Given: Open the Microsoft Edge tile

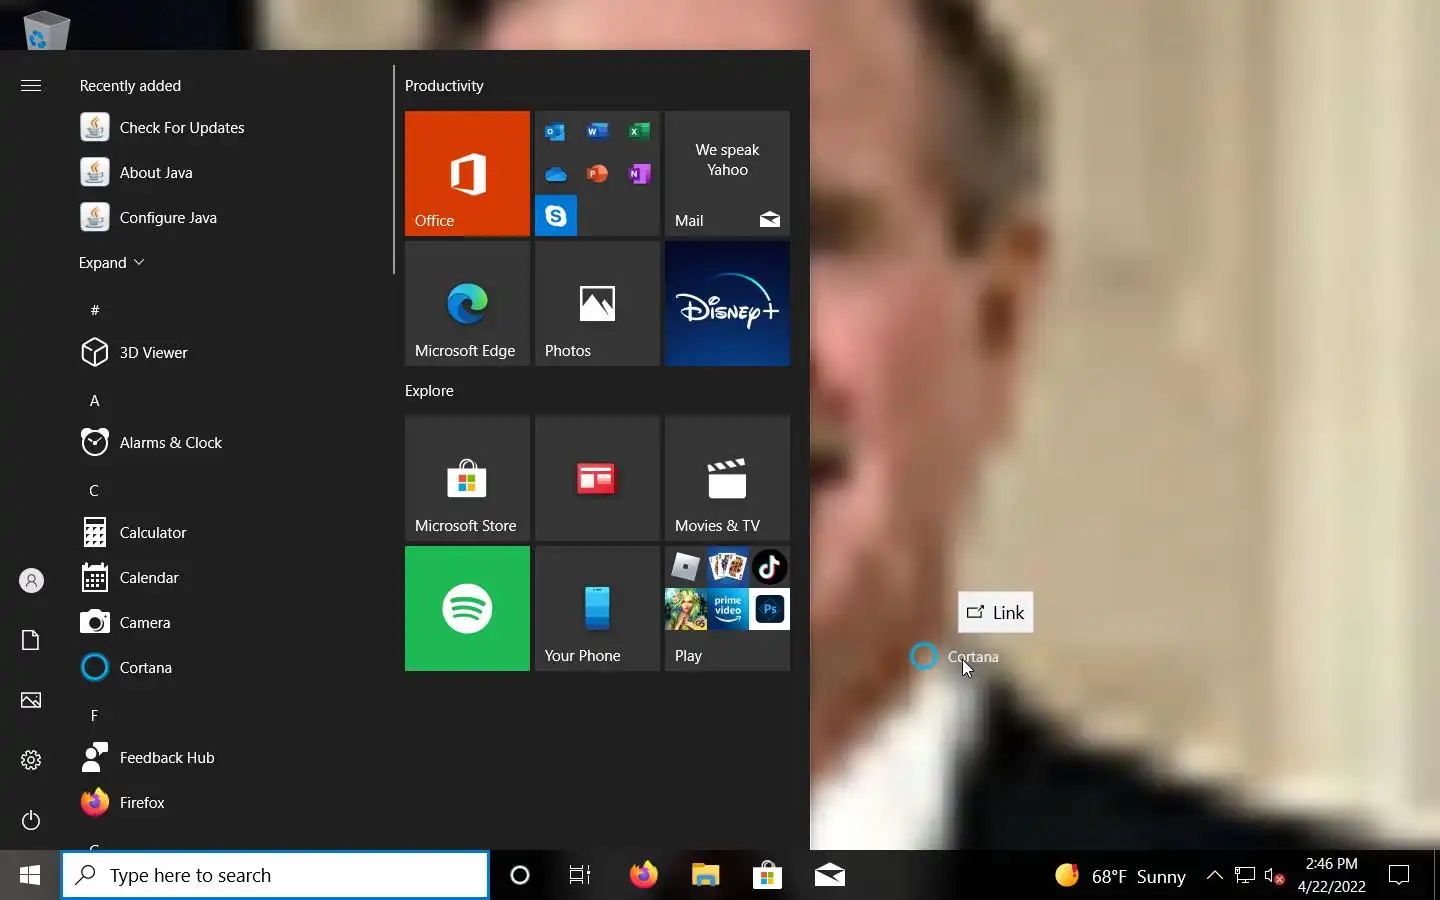Looking at the screenshot, I should [467, 303].
